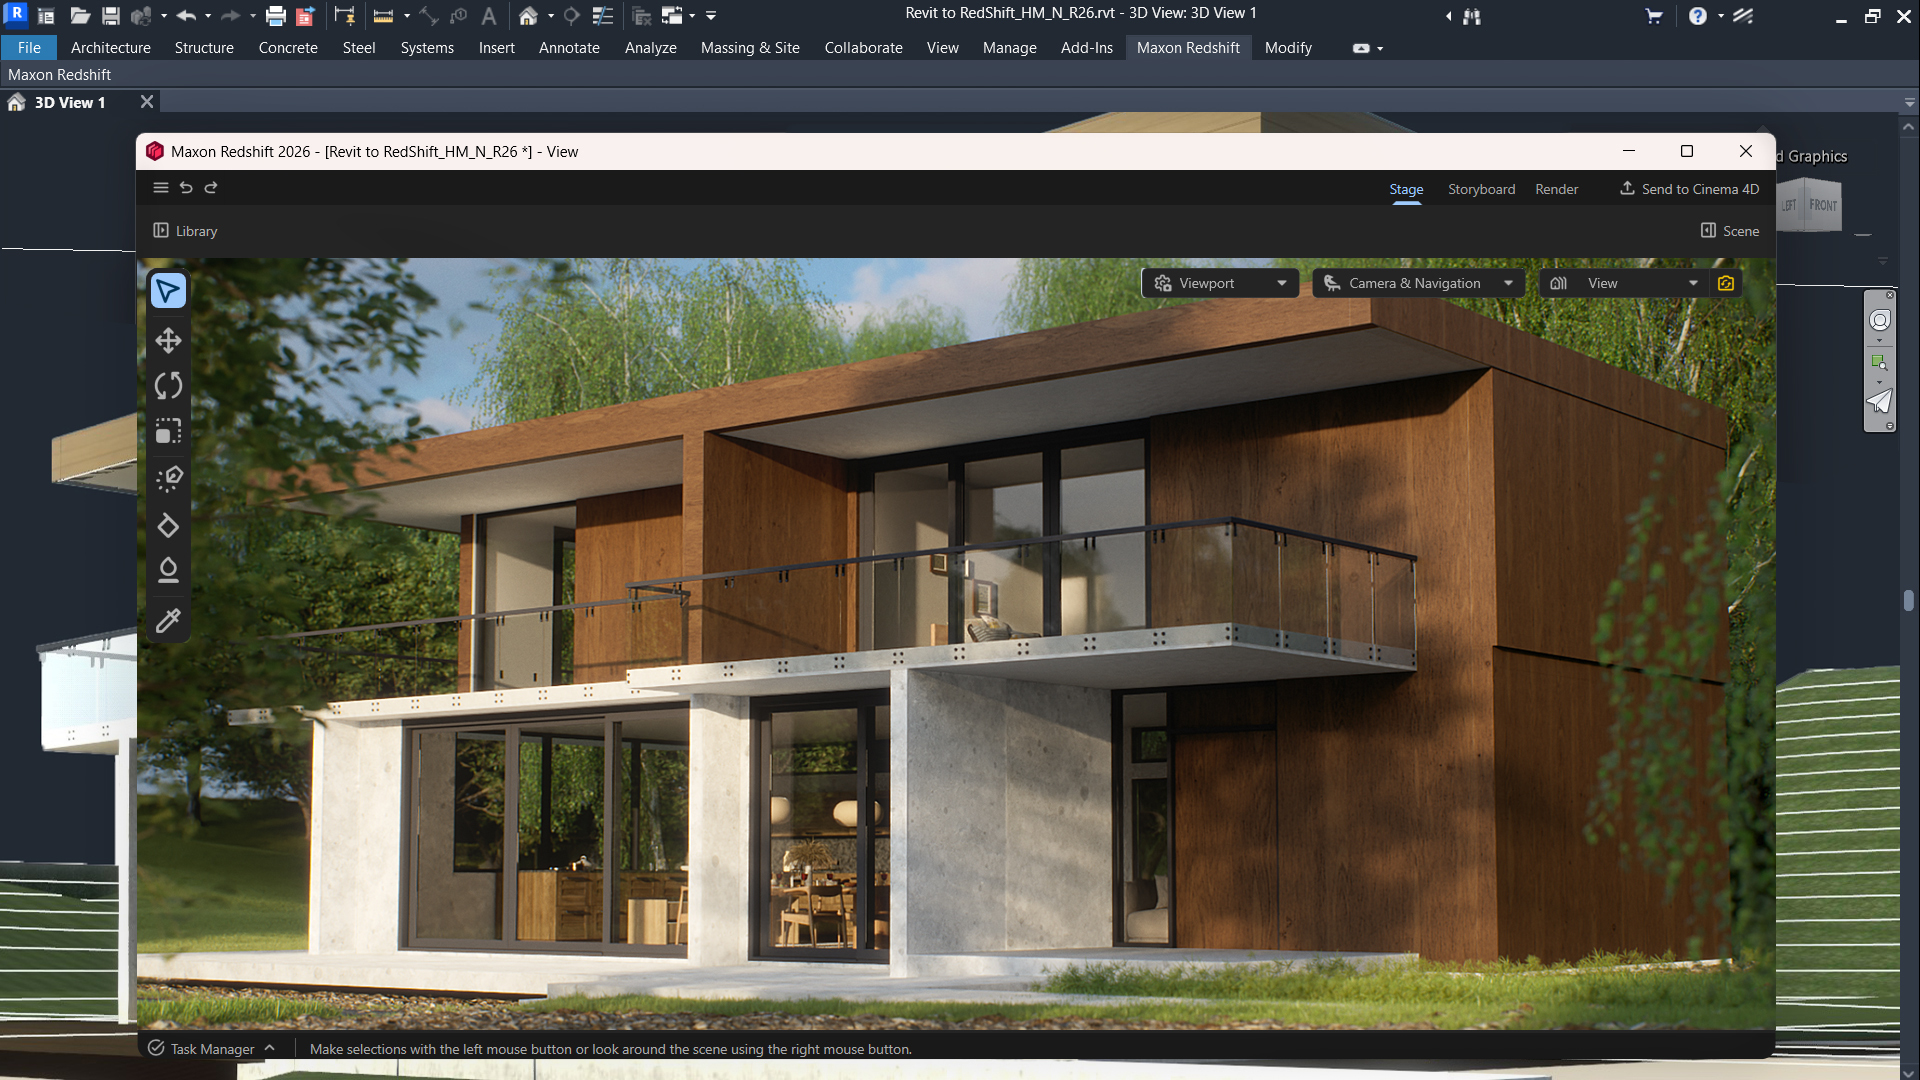Switch to the Stage tab

(1406, 189)
